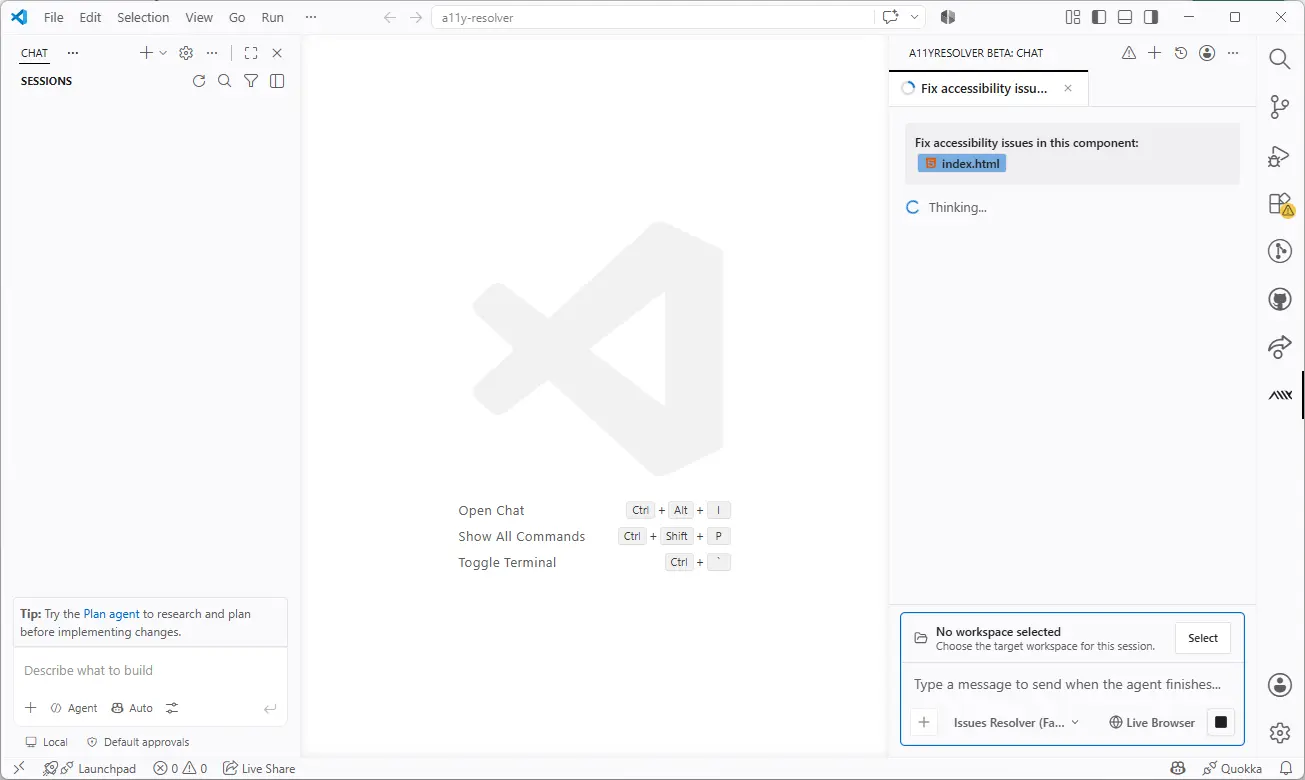Open Customize Layout button in title bar
The width and height of the screenshot is (1305, 780).
[x=1073, y=17]
